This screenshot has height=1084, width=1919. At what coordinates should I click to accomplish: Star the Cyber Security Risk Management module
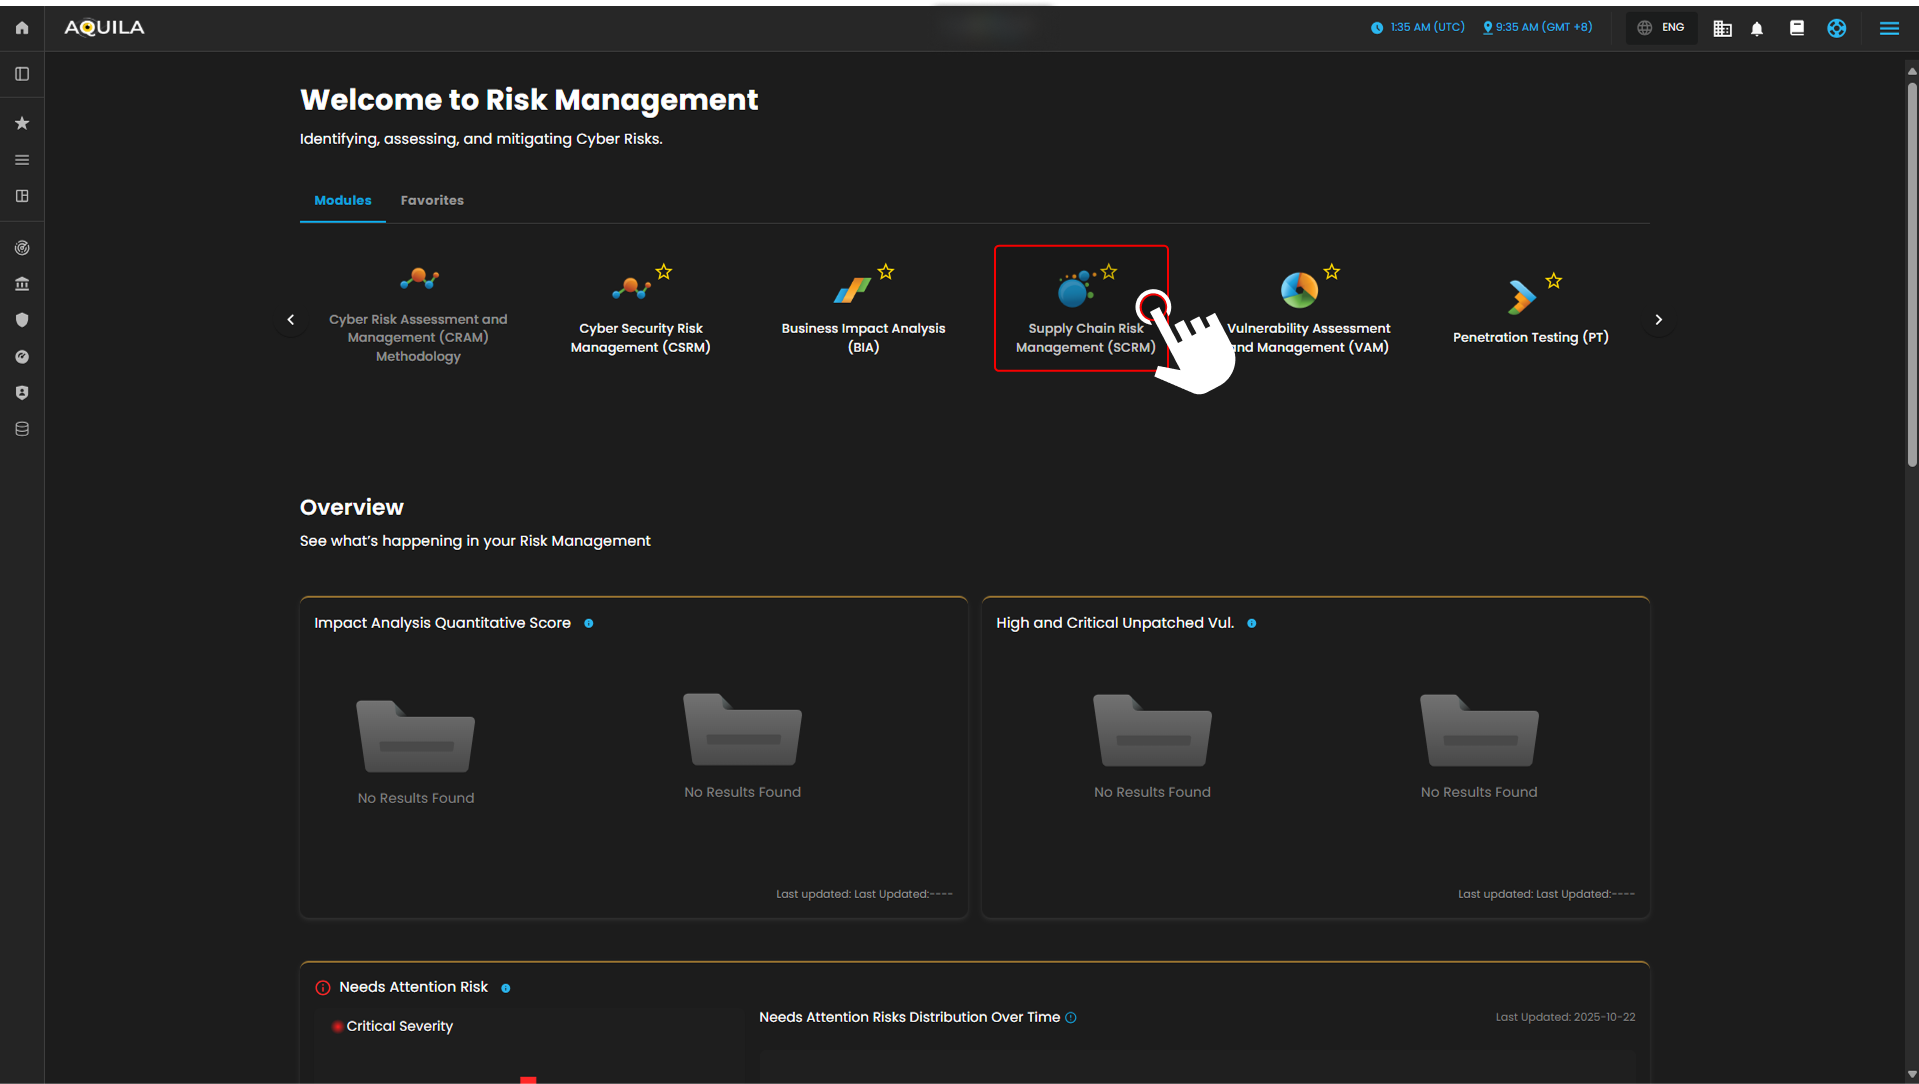[x=664, y=272]
